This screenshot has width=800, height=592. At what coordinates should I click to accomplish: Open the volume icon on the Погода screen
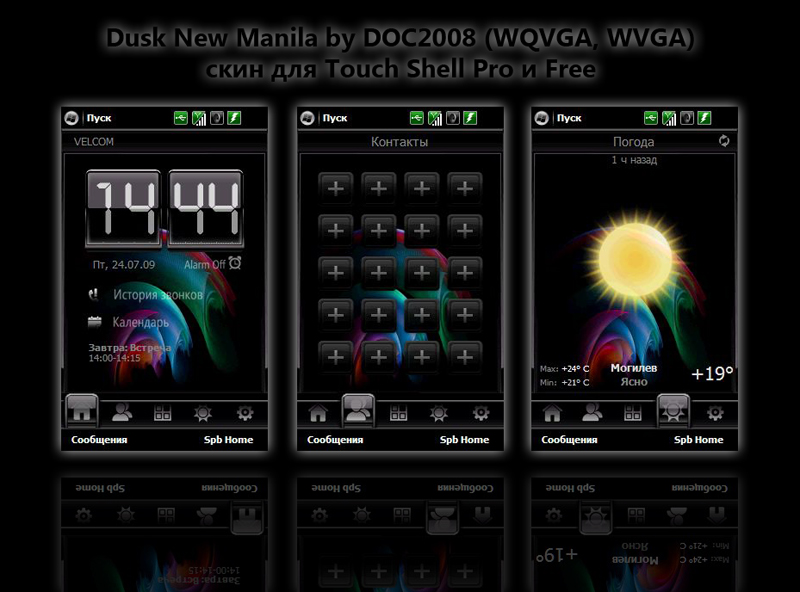point(687,118)
